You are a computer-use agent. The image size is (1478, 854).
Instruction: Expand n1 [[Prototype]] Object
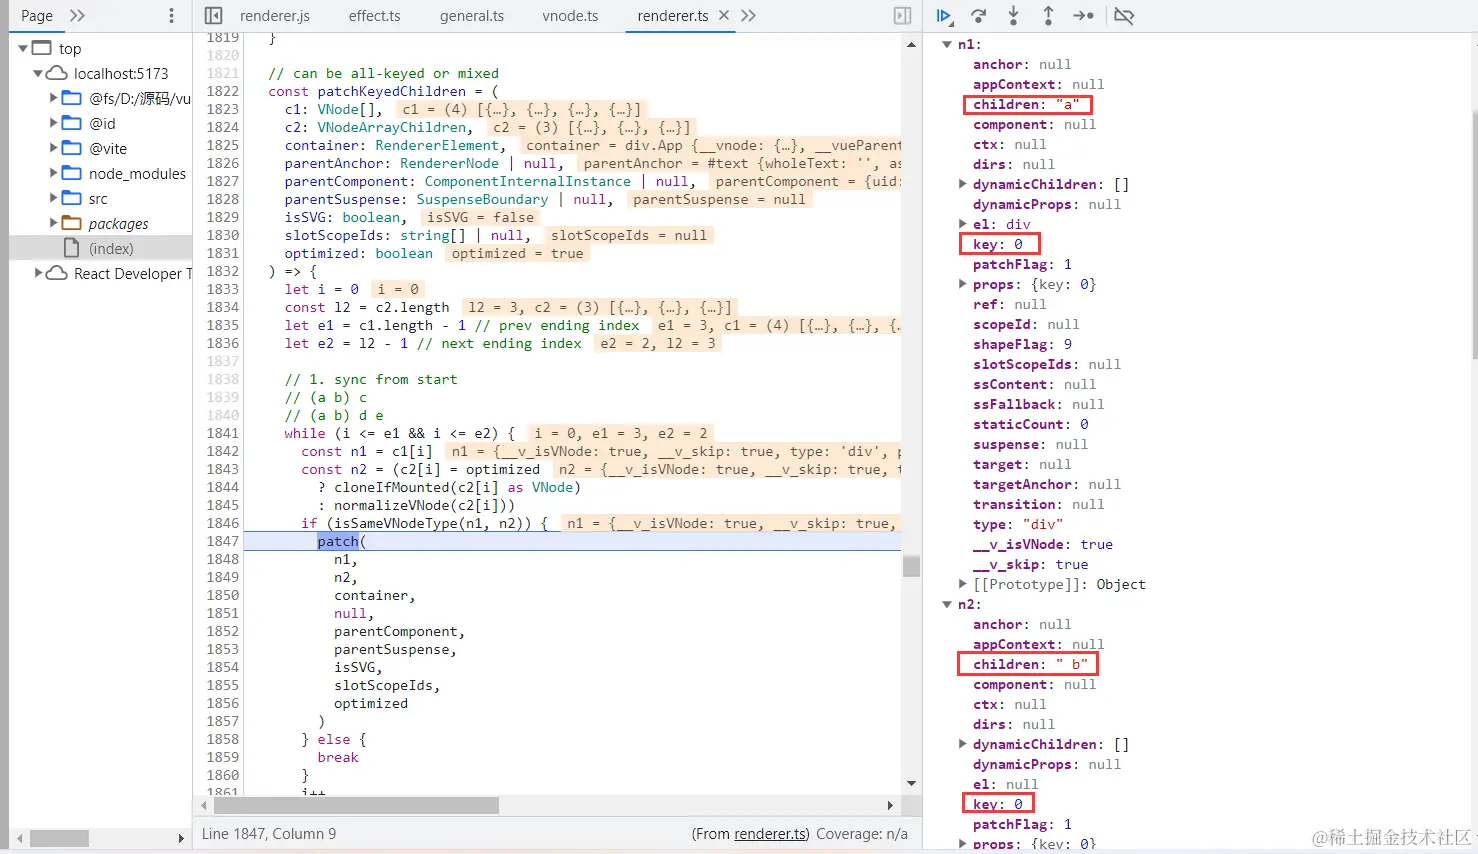pos(963,584)
